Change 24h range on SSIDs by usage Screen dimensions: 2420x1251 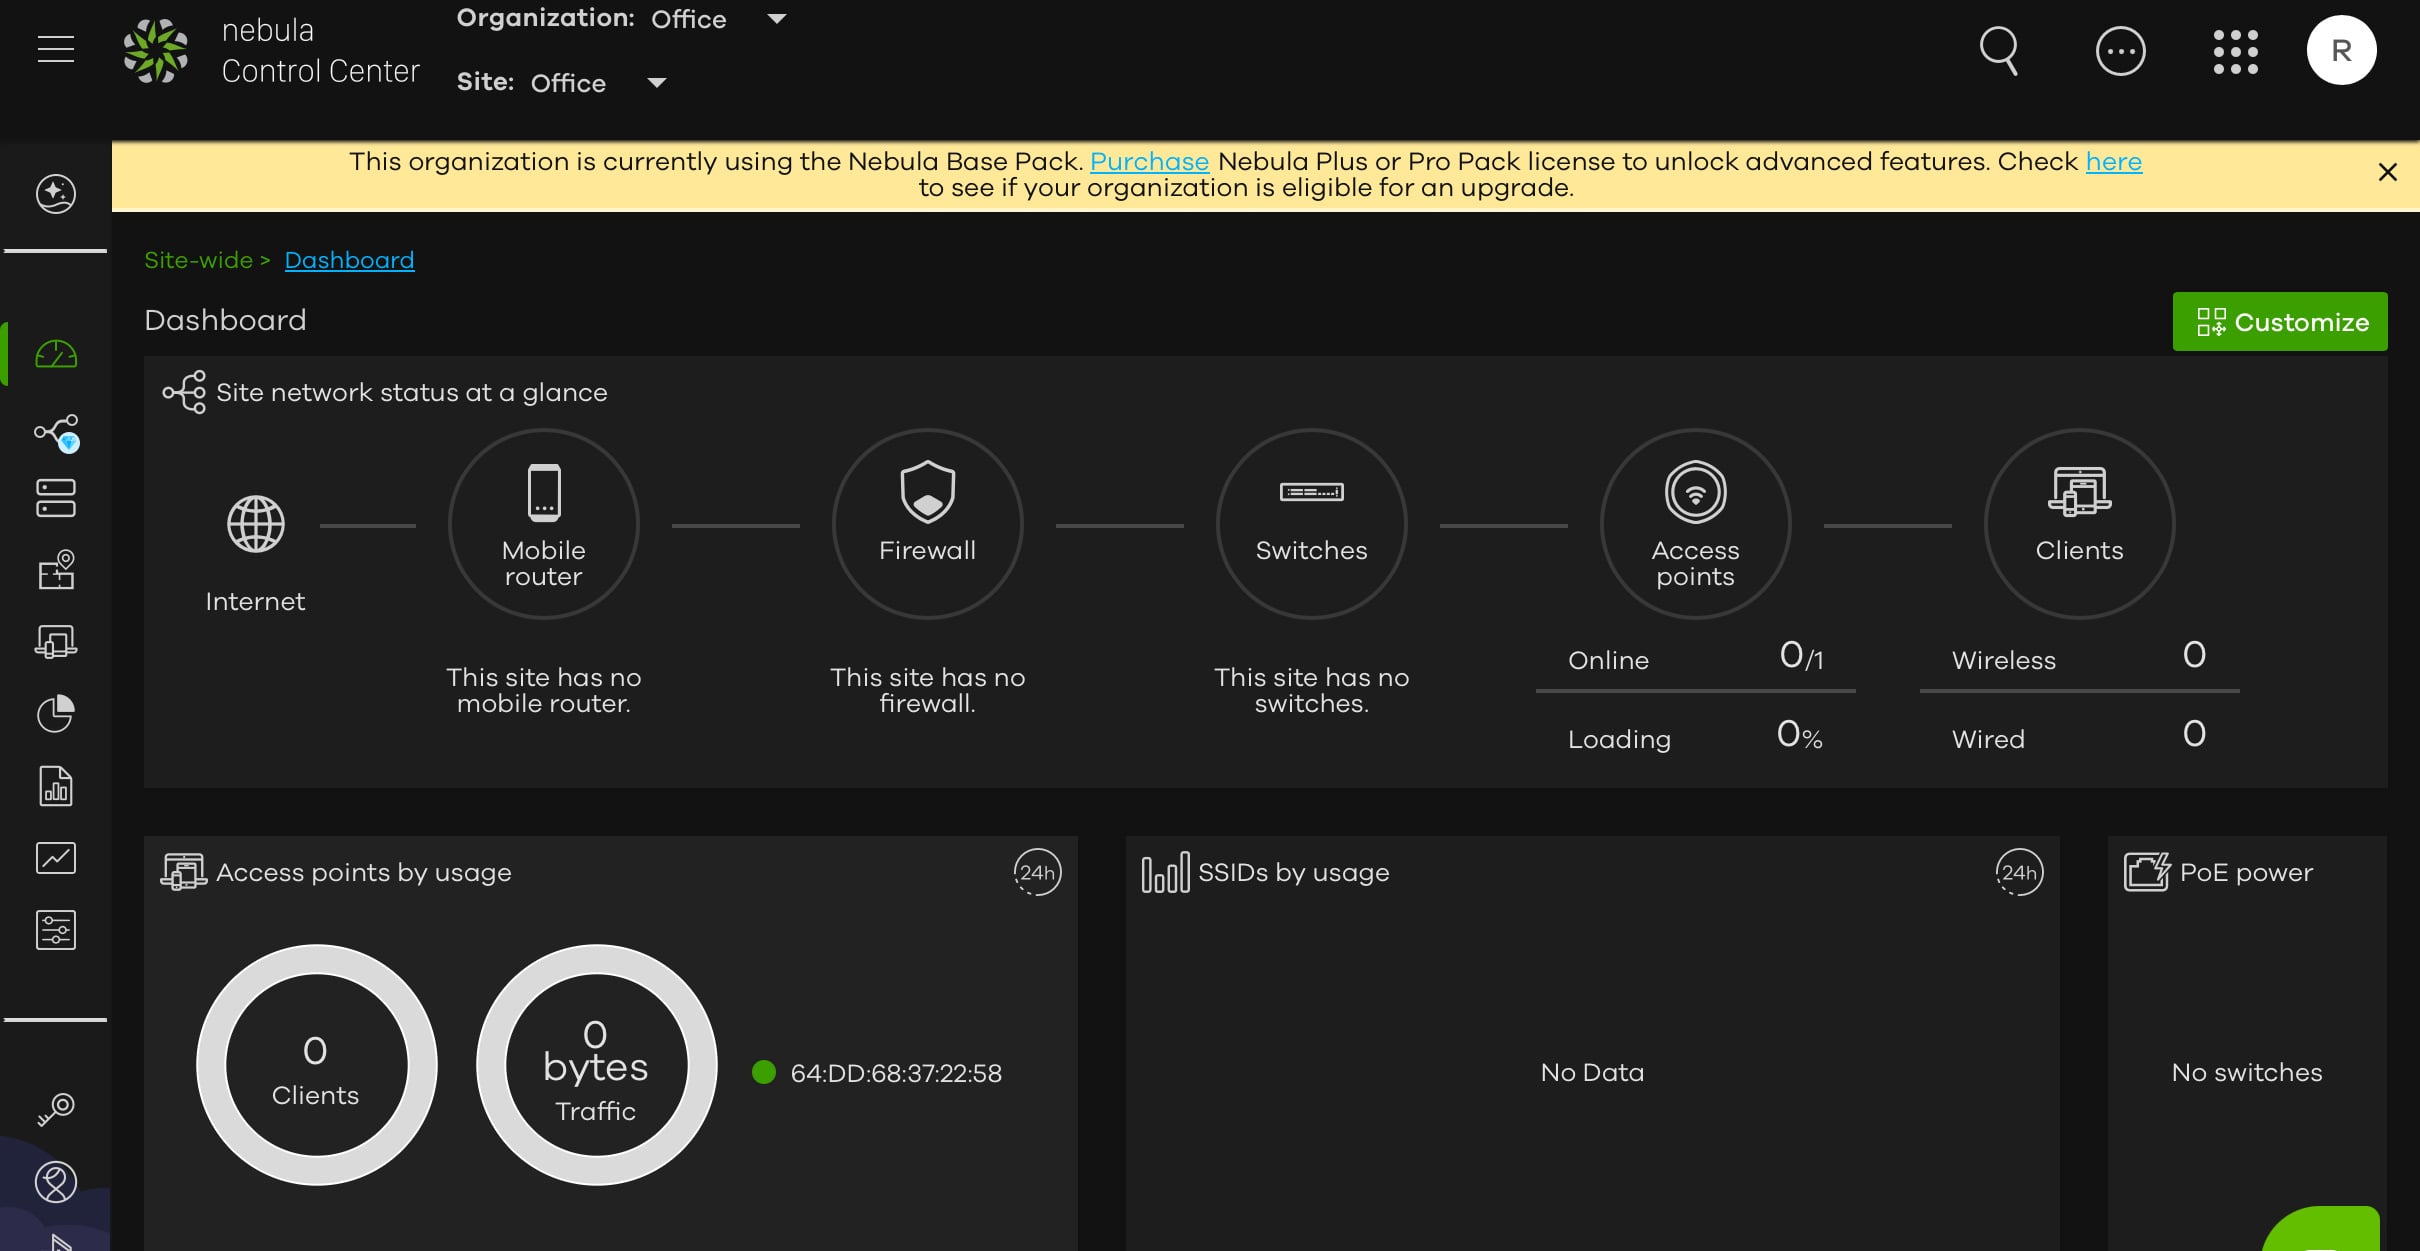pyautogui.click(x=2019, y=873)
